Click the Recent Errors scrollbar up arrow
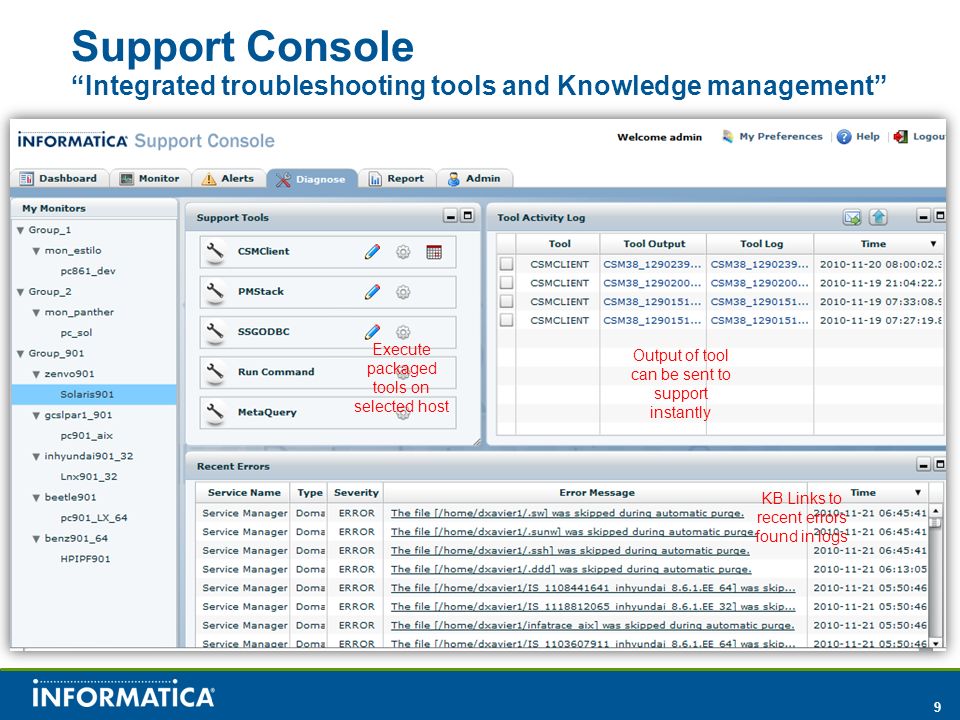The image size is (960, 720). coord(935,511)
